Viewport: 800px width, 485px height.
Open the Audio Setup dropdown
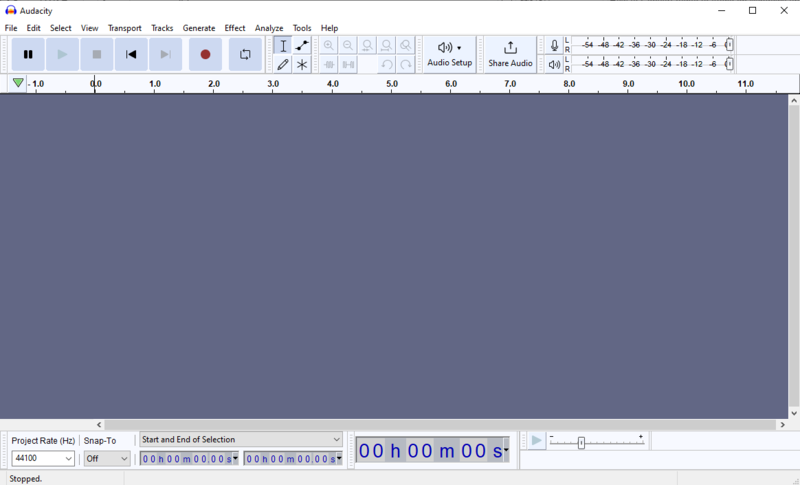[449, 54]
